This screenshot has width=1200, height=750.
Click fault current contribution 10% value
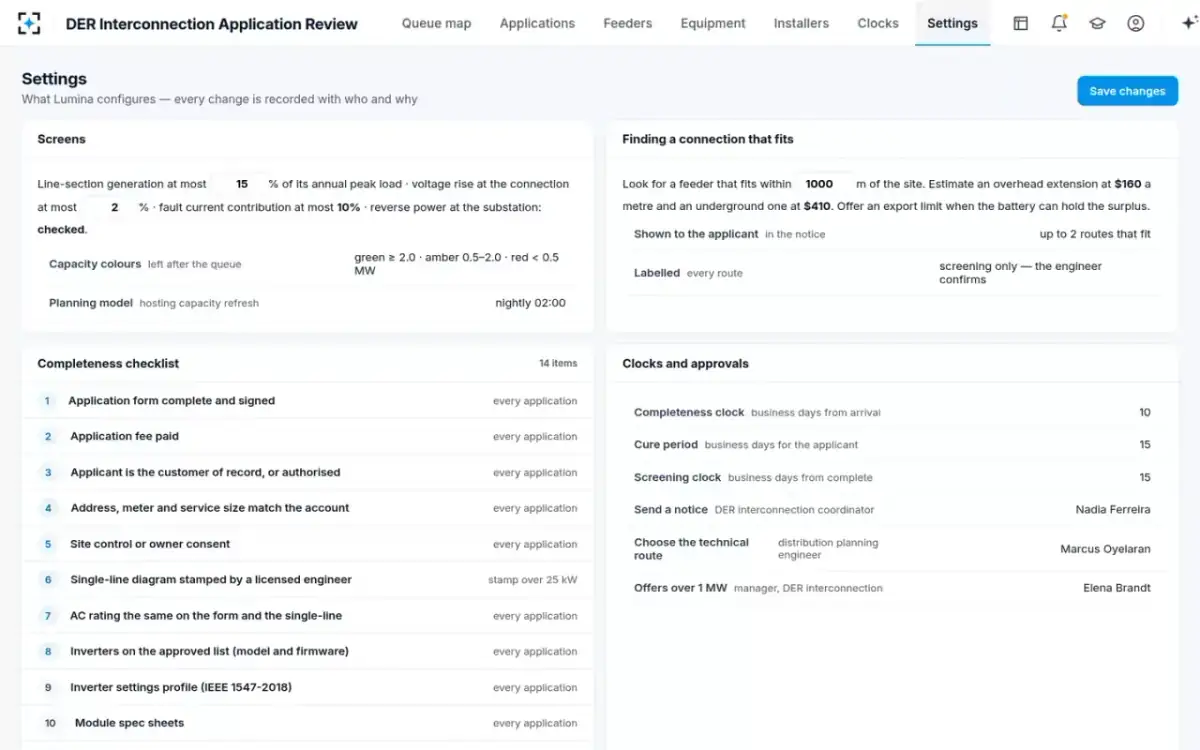point(348,207)
